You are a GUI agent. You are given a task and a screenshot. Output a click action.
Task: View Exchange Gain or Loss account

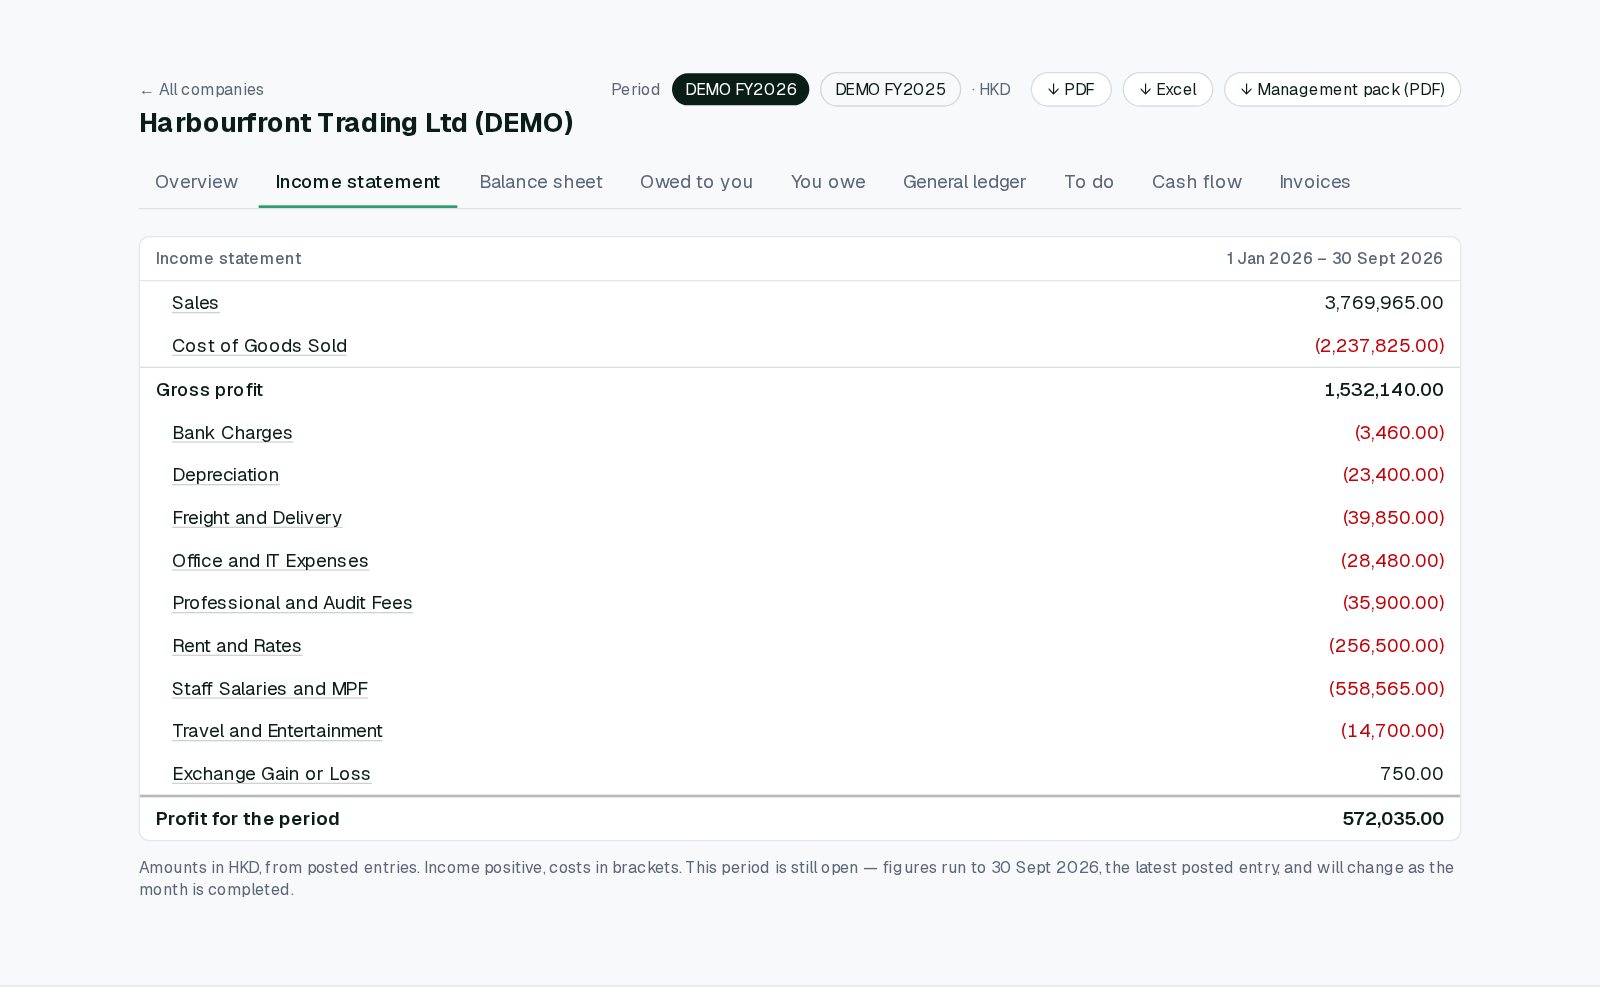271,774
